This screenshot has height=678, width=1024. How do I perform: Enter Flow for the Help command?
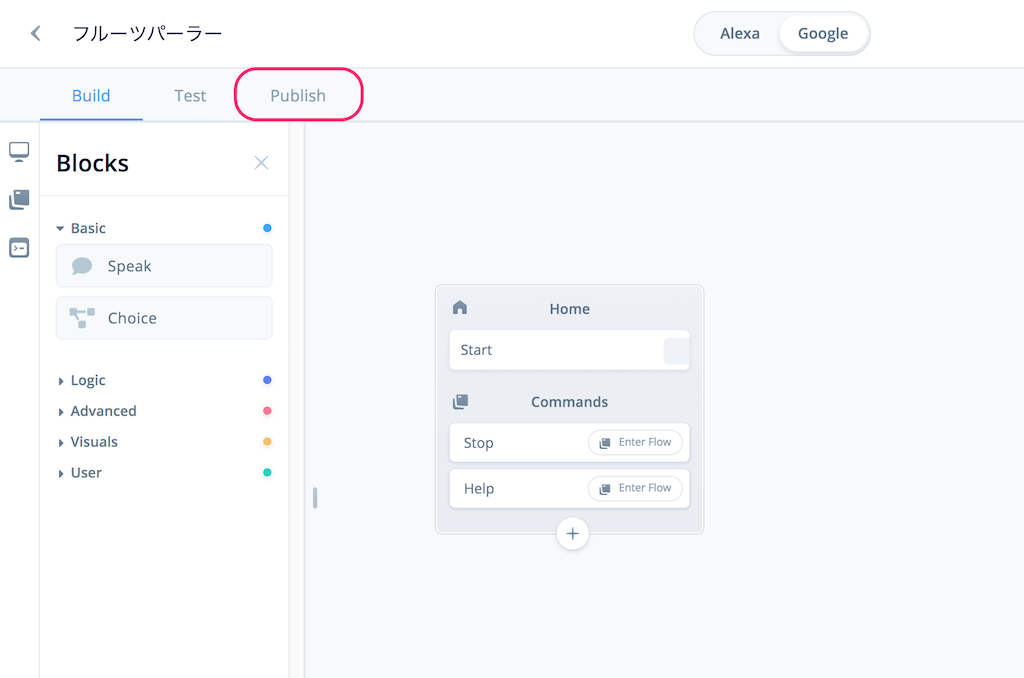tap(635, 488)
